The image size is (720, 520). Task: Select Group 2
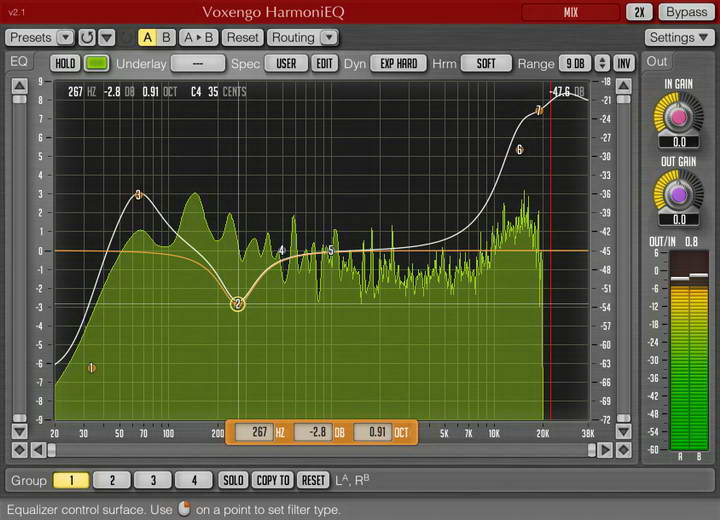pos(112,480)
